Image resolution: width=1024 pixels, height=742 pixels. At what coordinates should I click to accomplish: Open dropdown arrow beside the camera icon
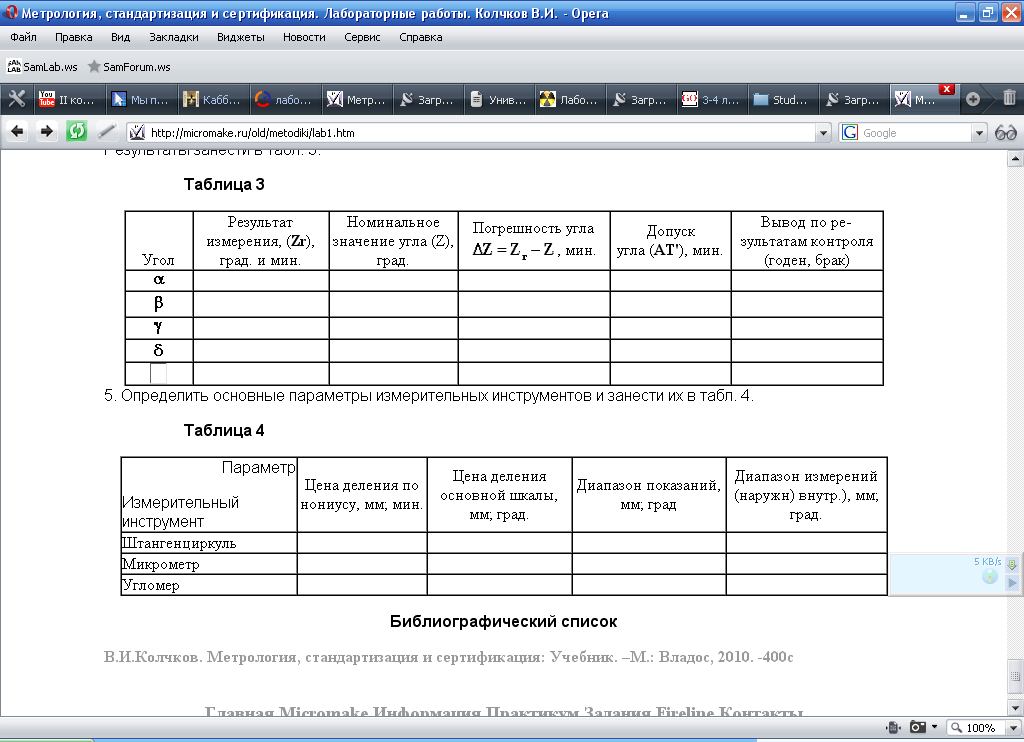click(934, 727)
